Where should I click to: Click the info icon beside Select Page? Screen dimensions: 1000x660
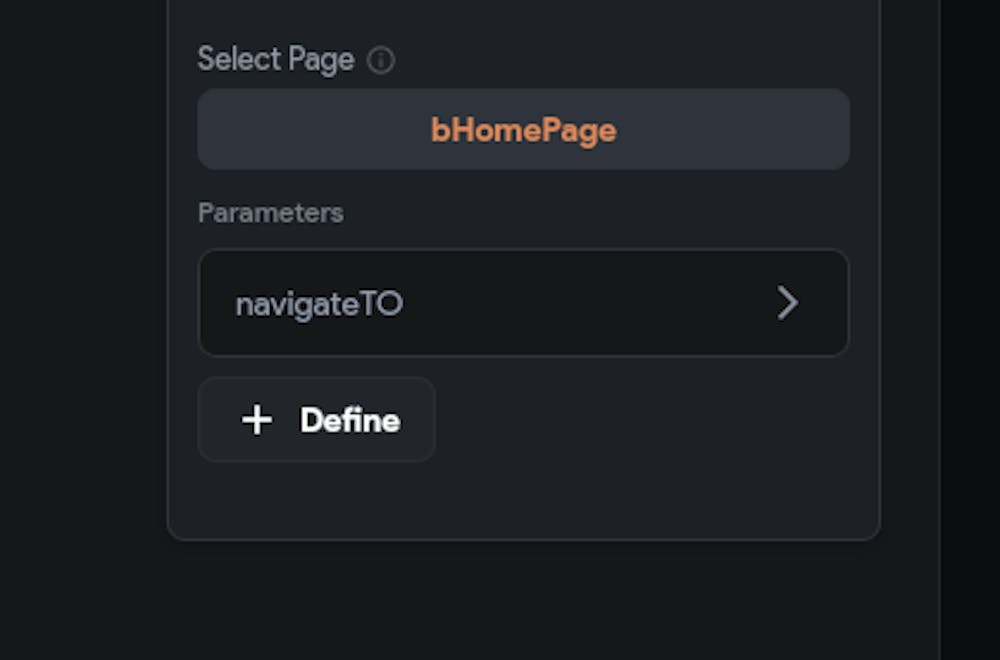(x=381, y=60)
